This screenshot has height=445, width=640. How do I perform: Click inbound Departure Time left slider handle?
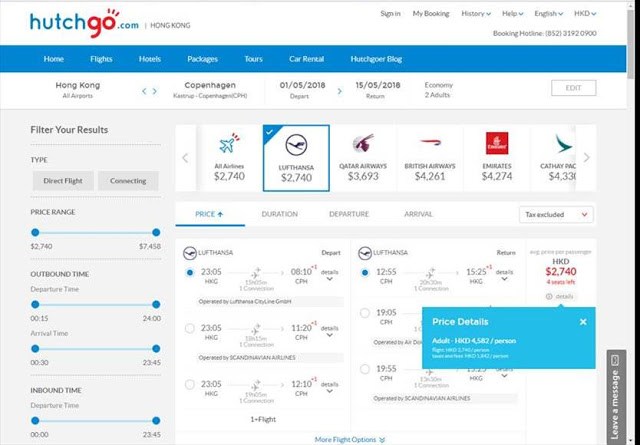[35, 421]
